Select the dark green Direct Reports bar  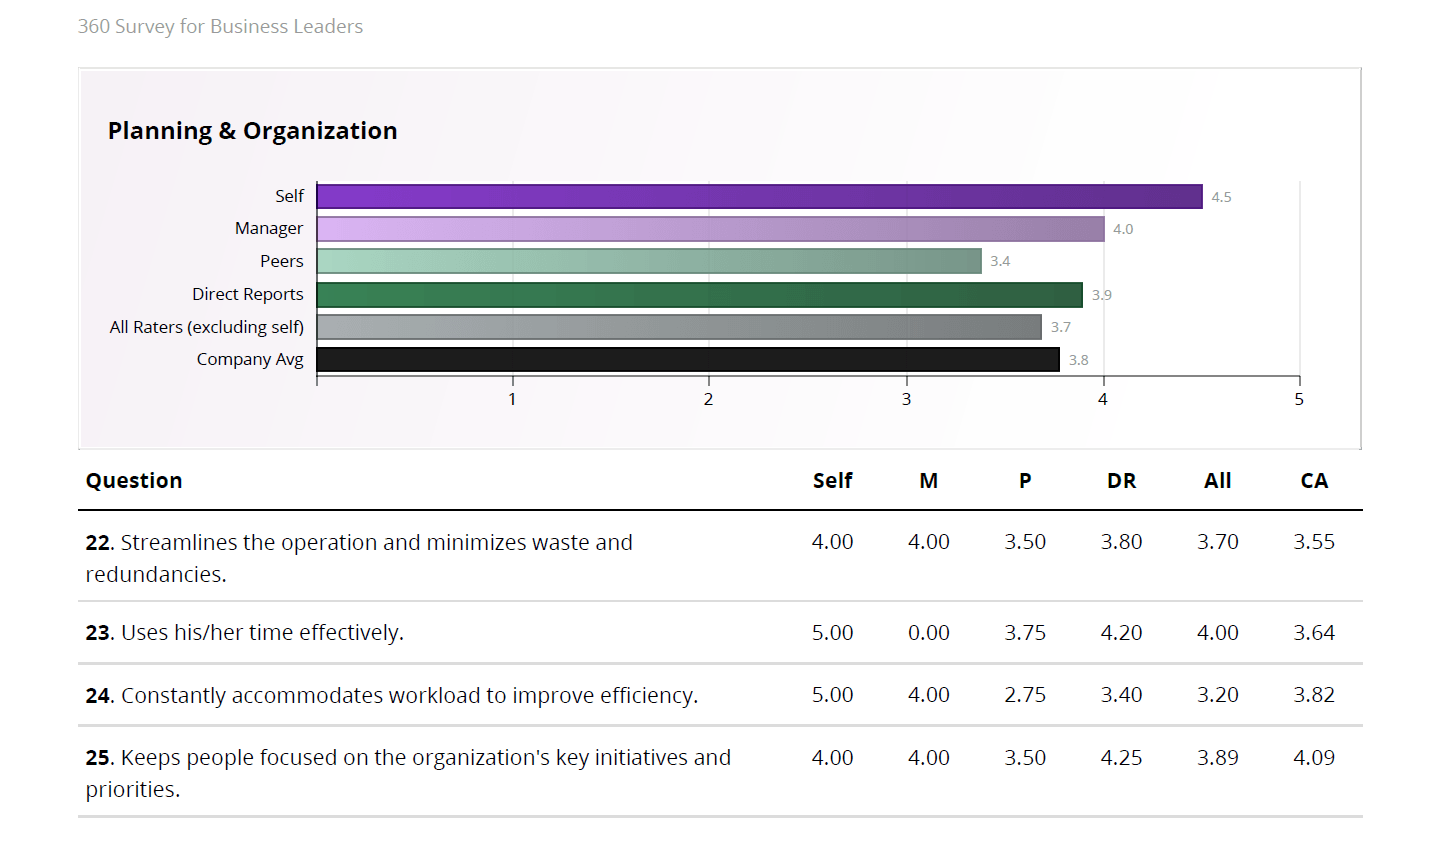[699, 295]
